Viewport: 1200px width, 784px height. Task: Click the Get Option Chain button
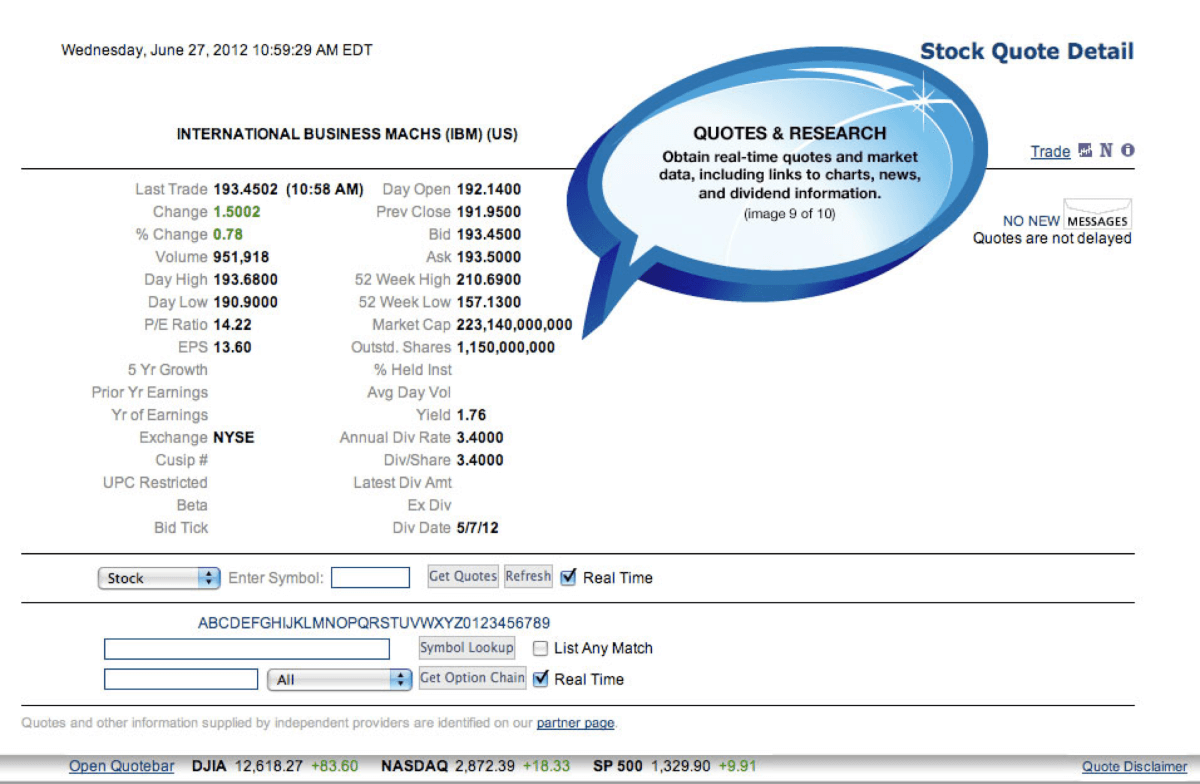472,678
